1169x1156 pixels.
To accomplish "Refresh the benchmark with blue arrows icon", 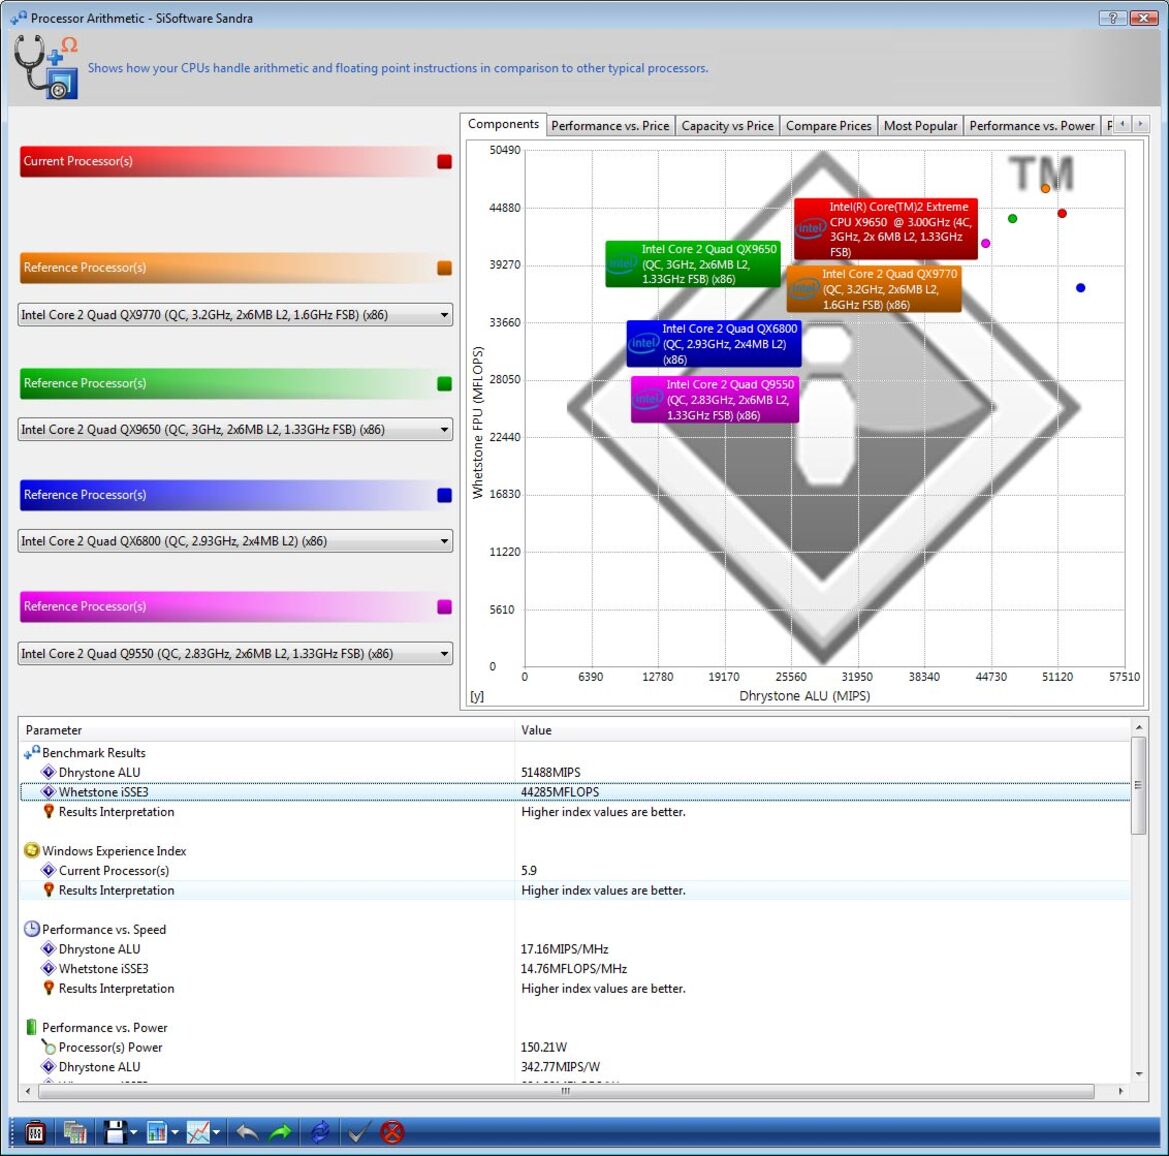I will pos(320,1132).
